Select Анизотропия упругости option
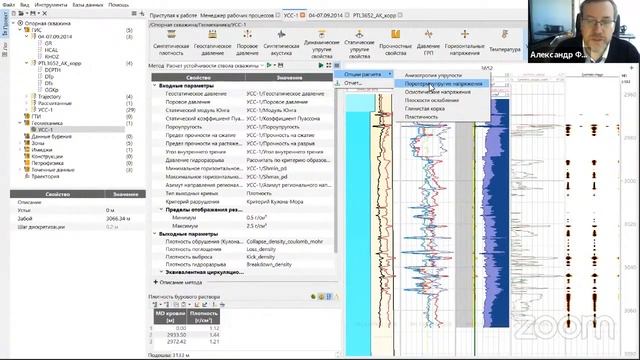The height and width of the screenshot is (360, 640). 442,76
